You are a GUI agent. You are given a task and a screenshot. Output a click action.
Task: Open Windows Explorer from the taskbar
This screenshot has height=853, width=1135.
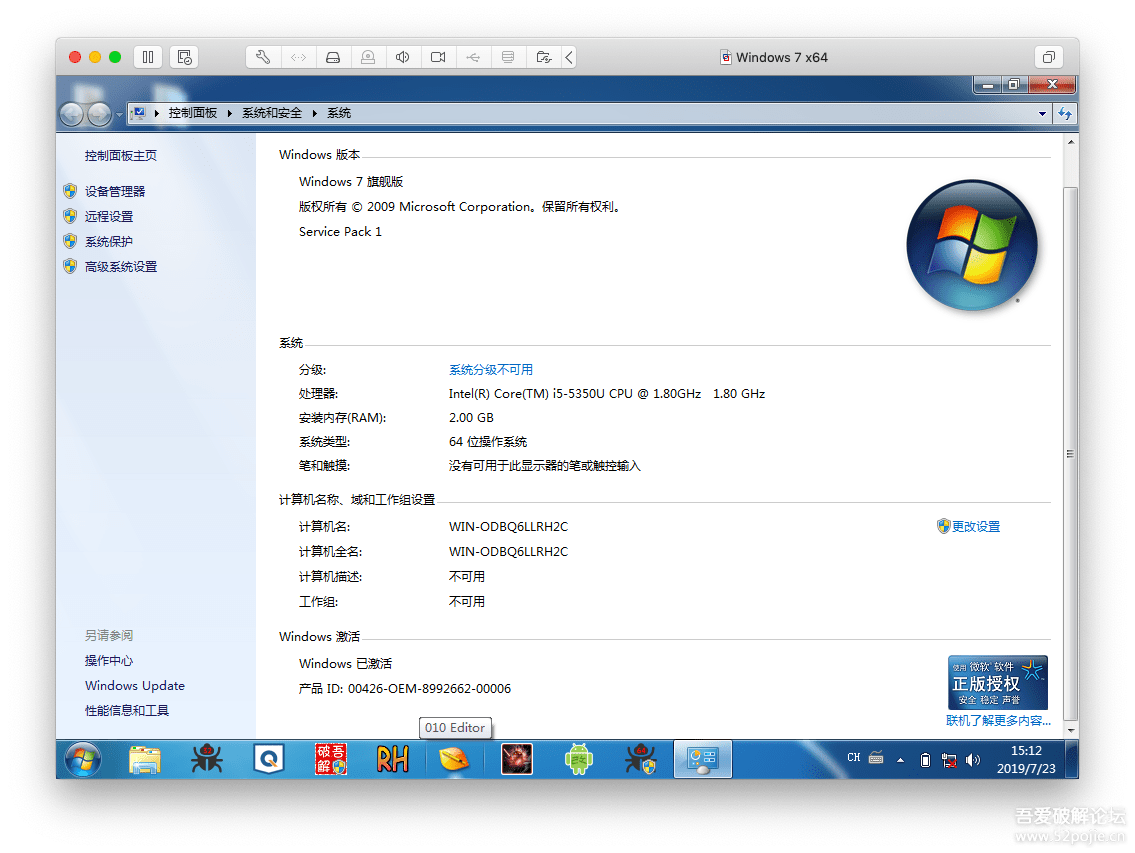click(x=145, y=760)
